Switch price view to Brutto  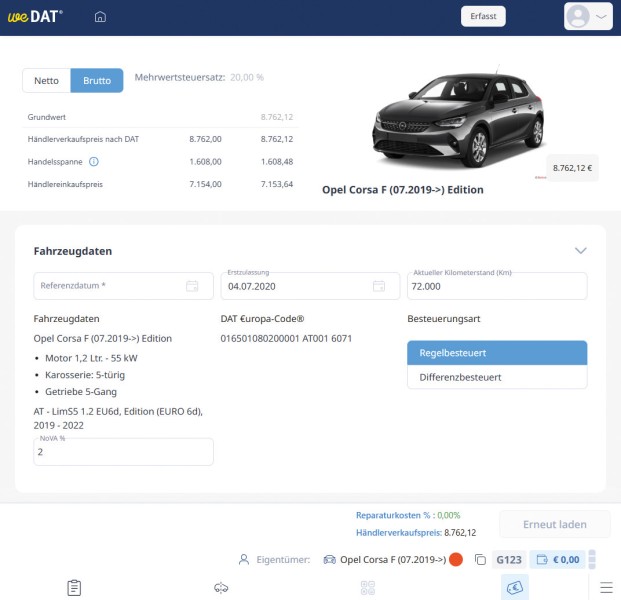coord(97,80)
